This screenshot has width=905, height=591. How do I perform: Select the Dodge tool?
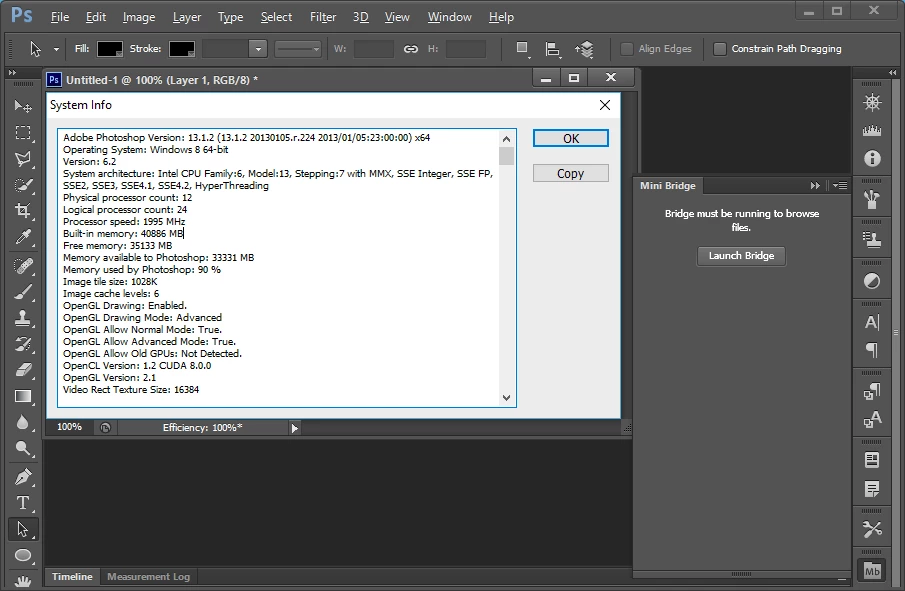tap(23, 448)
